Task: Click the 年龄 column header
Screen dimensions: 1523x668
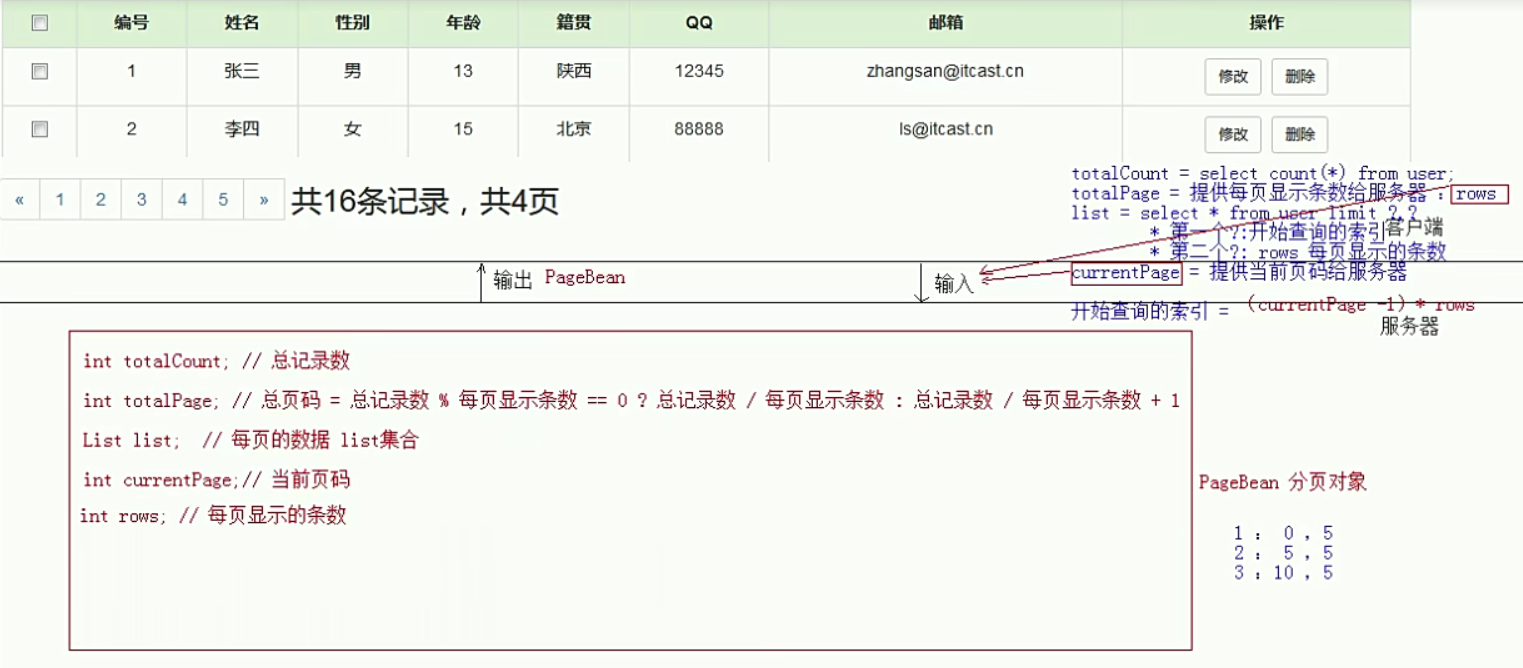Action: 463,23
